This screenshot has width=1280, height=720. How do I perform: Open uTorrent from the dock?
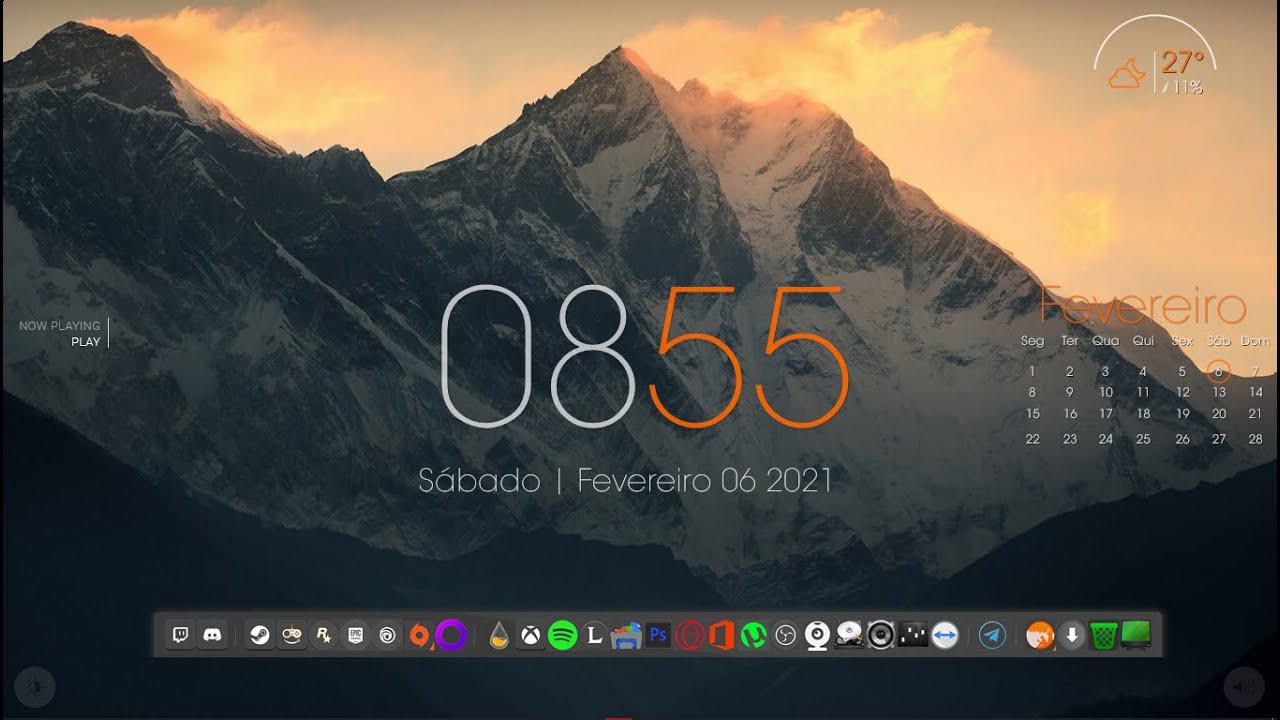[x=753, y=635]
